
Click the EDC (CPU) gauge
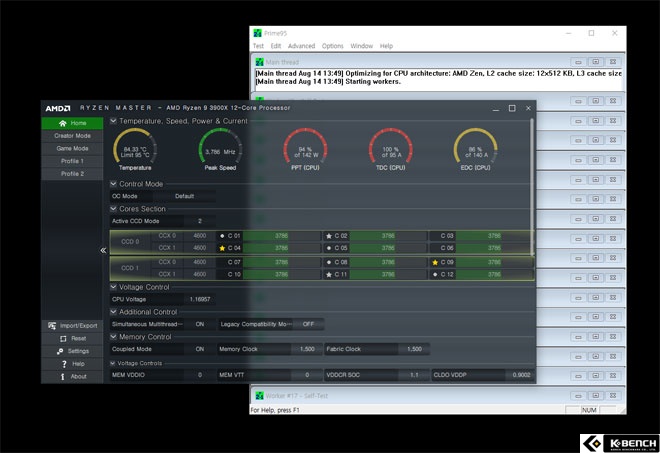(476, 149)
